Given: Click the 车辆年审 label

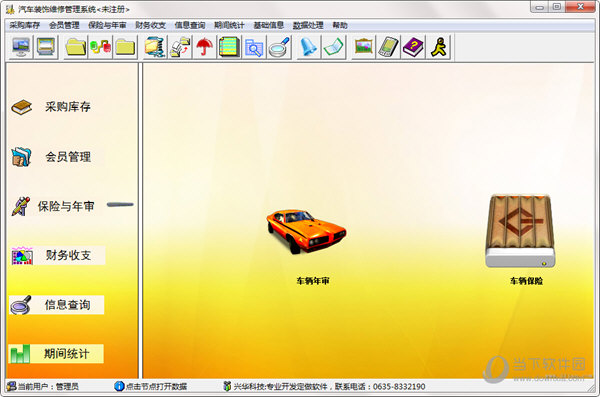Looking at the screenshot, I should [x=313, y=281].
